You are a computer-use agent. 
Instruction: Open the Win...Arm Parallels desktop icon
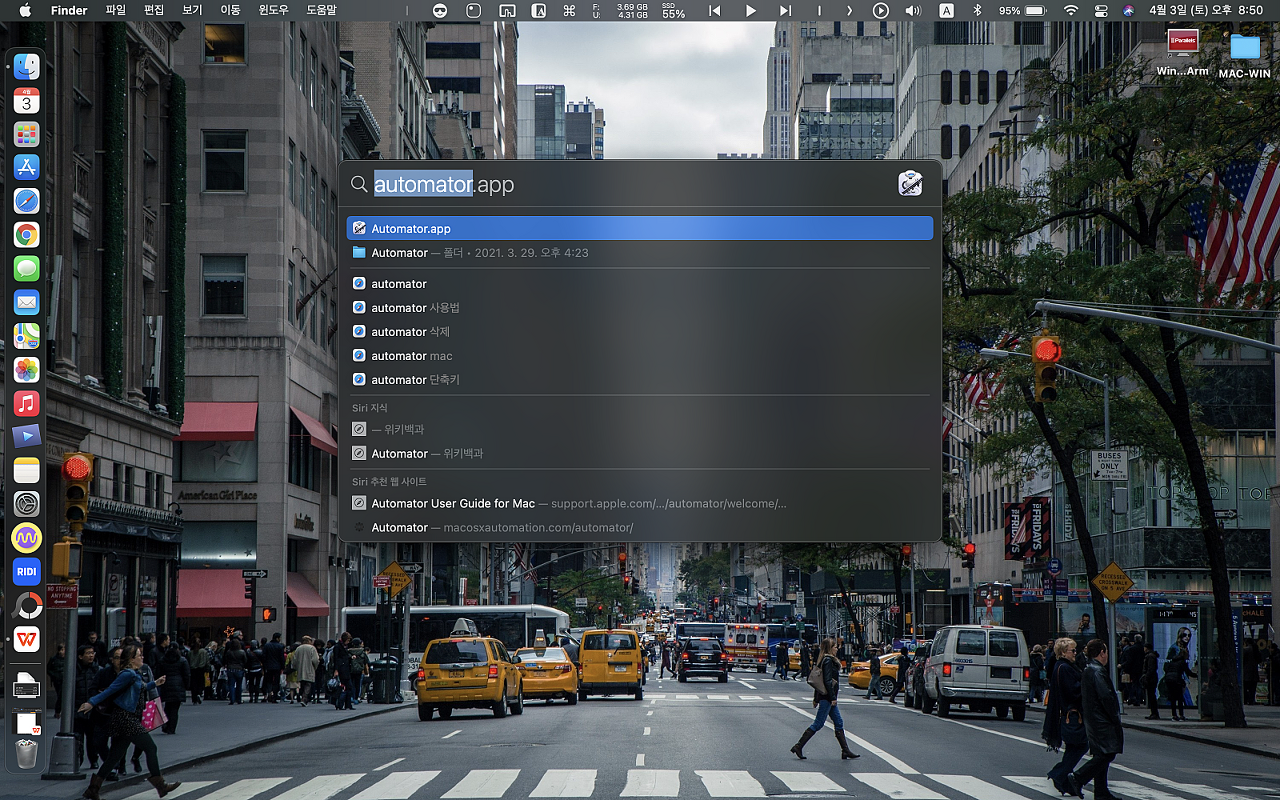click(x=1183, y=53)
